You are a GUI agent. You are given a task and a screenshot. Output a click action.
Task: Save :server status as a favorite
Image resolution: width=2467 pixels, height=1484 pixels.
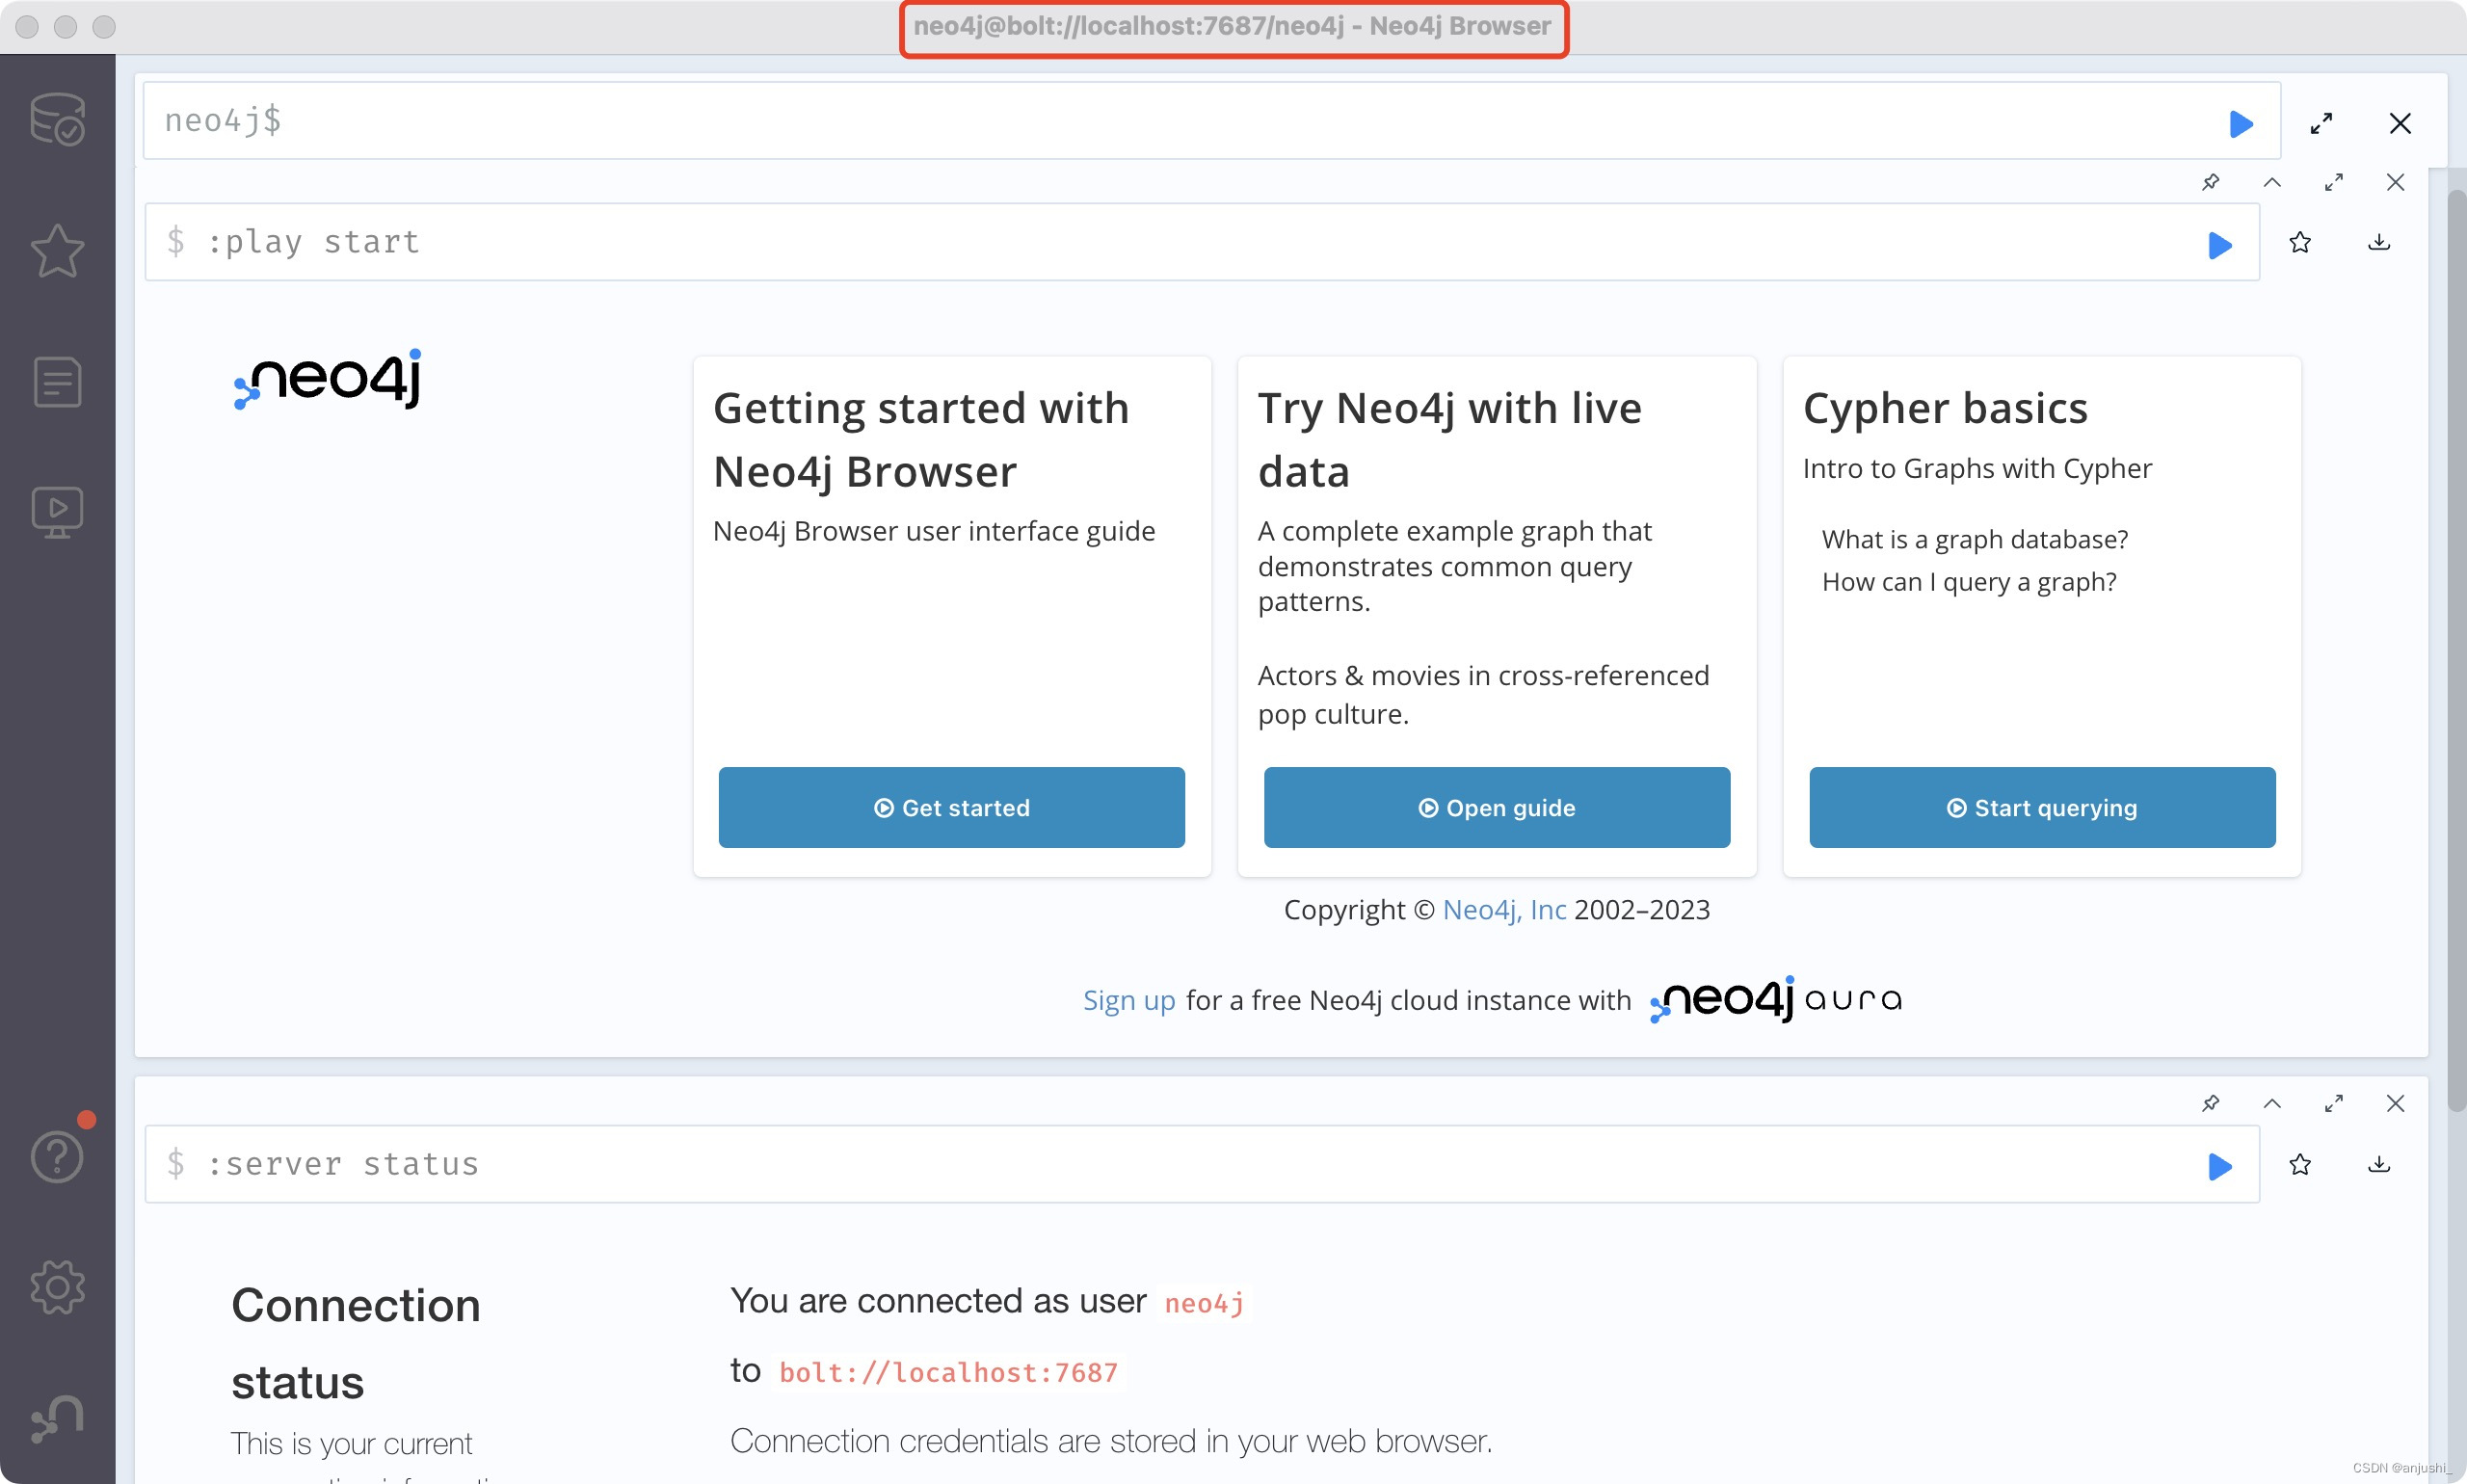coord(2300,1164)
